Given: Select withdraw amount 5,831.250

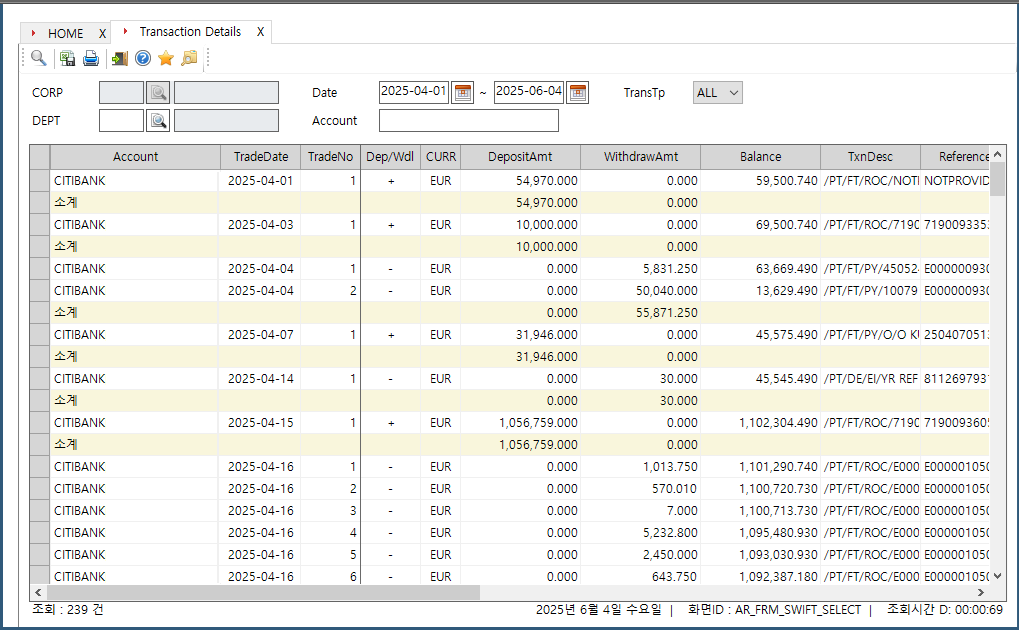Looking at the screenshot, I should (x=641, y=269).
